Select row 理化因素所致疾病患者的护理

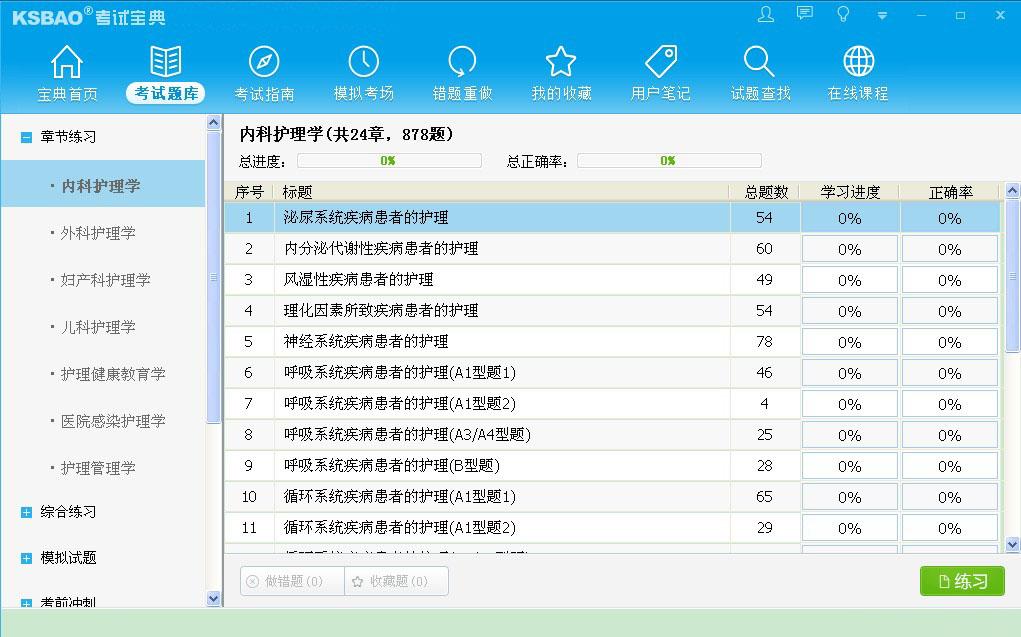(612, 311)
